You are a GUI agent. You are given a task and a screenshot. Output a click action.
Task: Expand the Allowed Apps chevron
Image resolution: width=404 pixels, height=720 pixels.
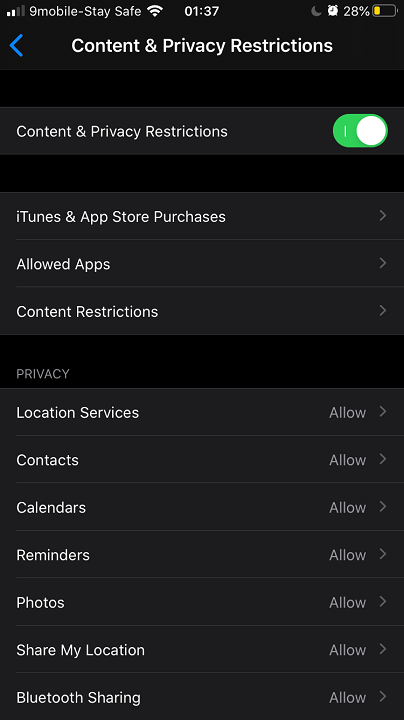click(383, 263)
